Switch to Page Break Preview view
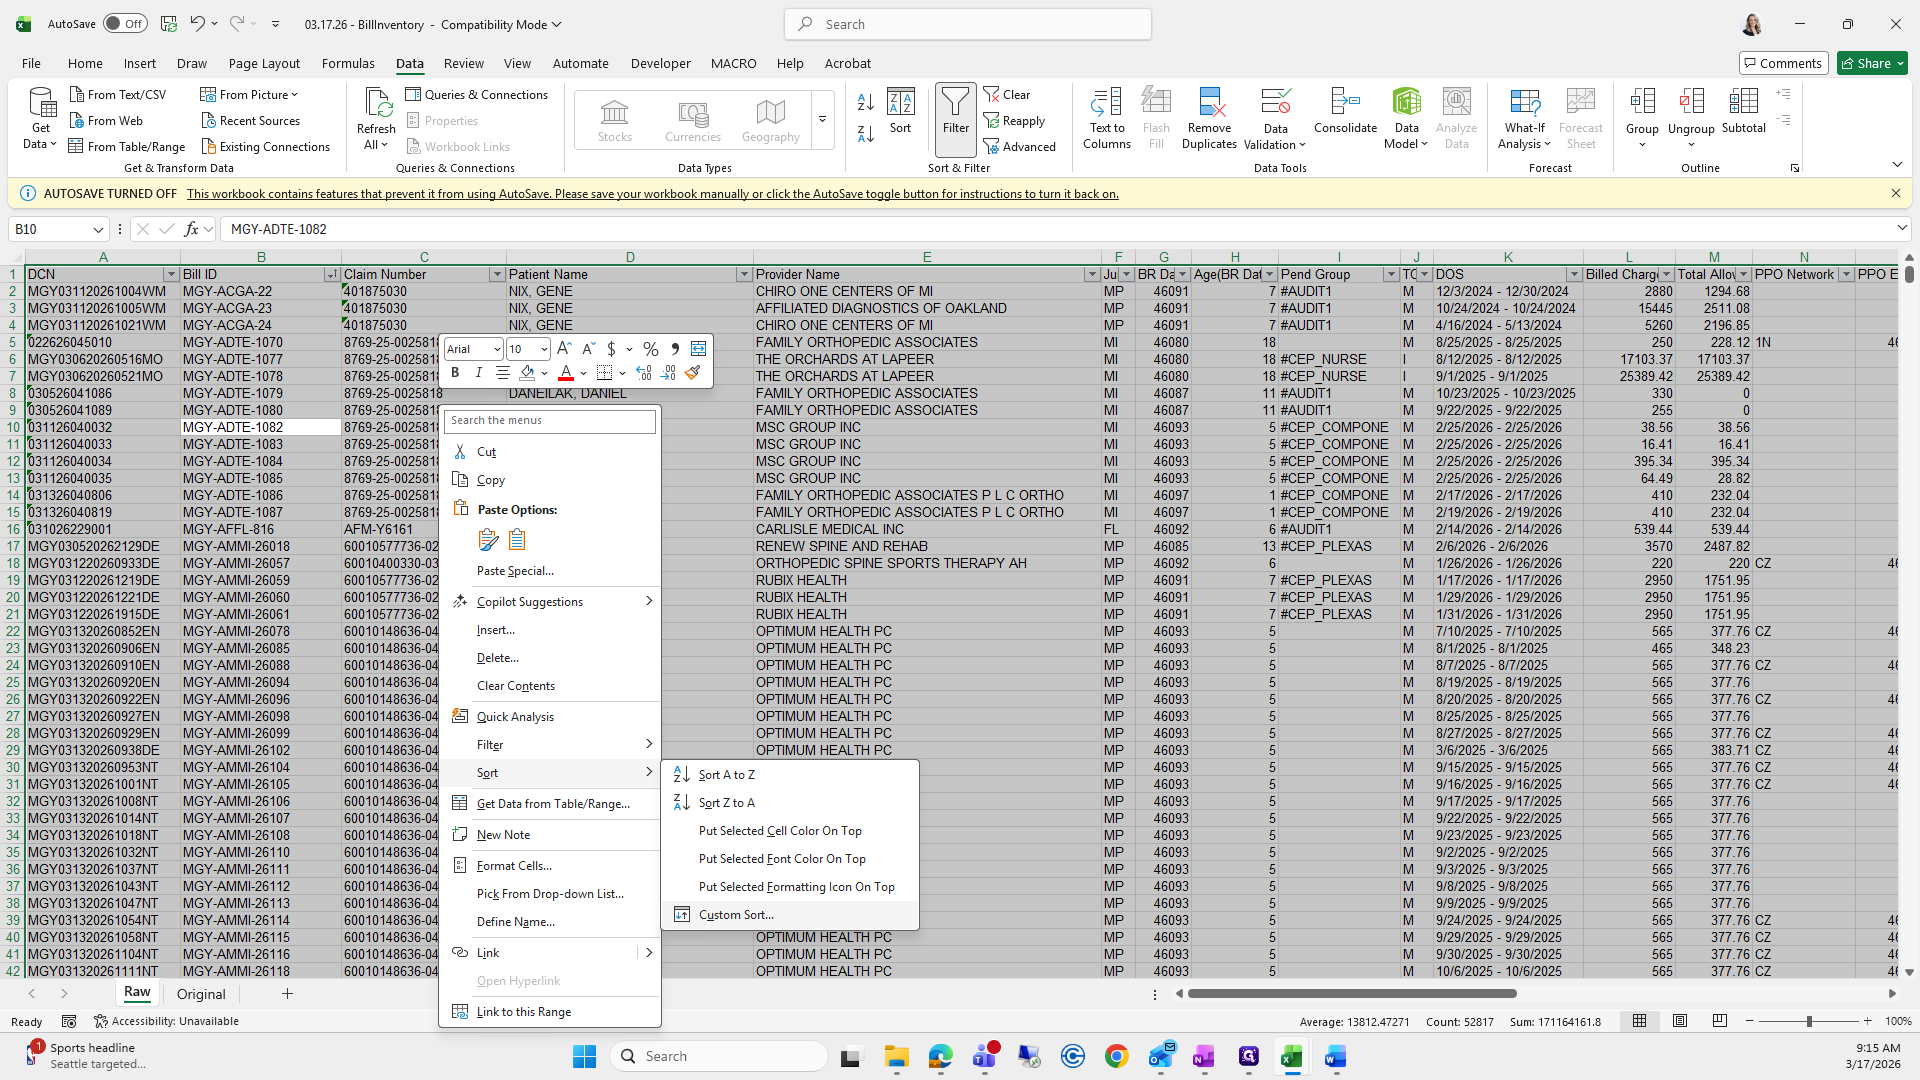Screen dimensions: 1920x1080 point(1719,1021)
